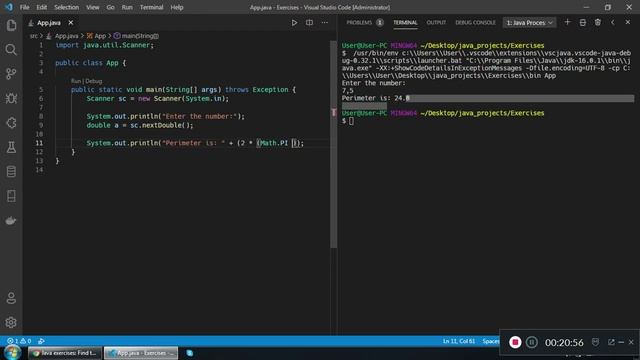
Task: Click the Run code lens above main
Action: 76,81
